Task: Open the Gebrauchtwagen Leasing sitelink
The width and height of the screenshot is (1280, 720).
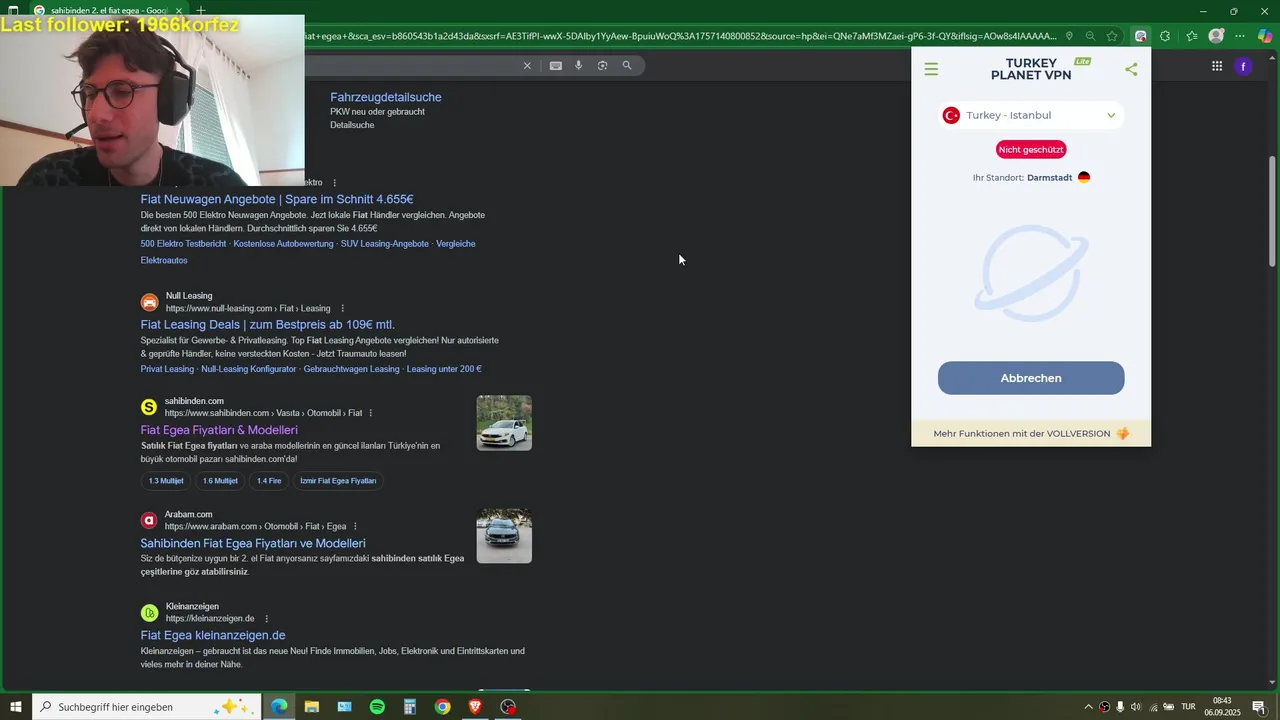Action: [351, 369]
